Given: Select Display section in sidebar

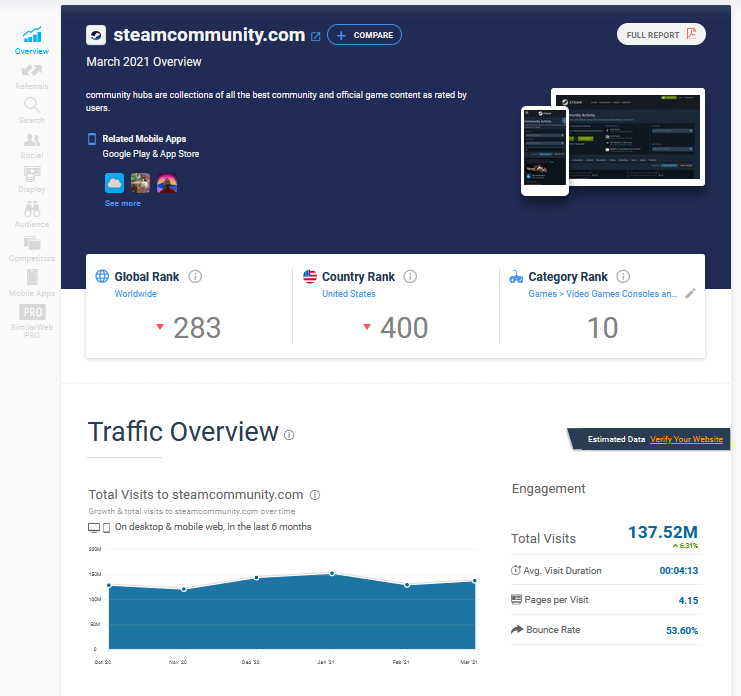Looking at the screenshot, I should coord(32,180).
